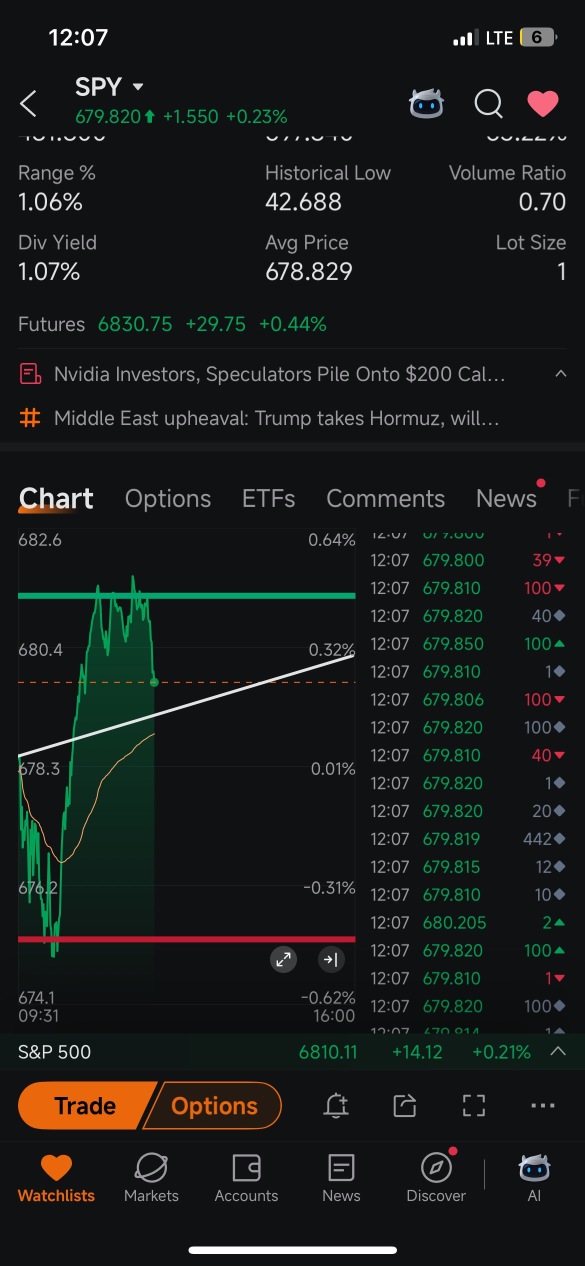The height and width of the screenshot is (1266, 585).
Task: Tap the orange-outlined Options button
Action: coord(214,1106)
